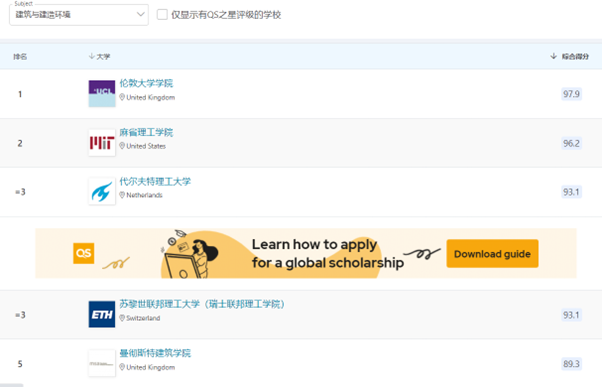Click the United States location under 麻省理工学院
The image size is (602, 387).
146,146
